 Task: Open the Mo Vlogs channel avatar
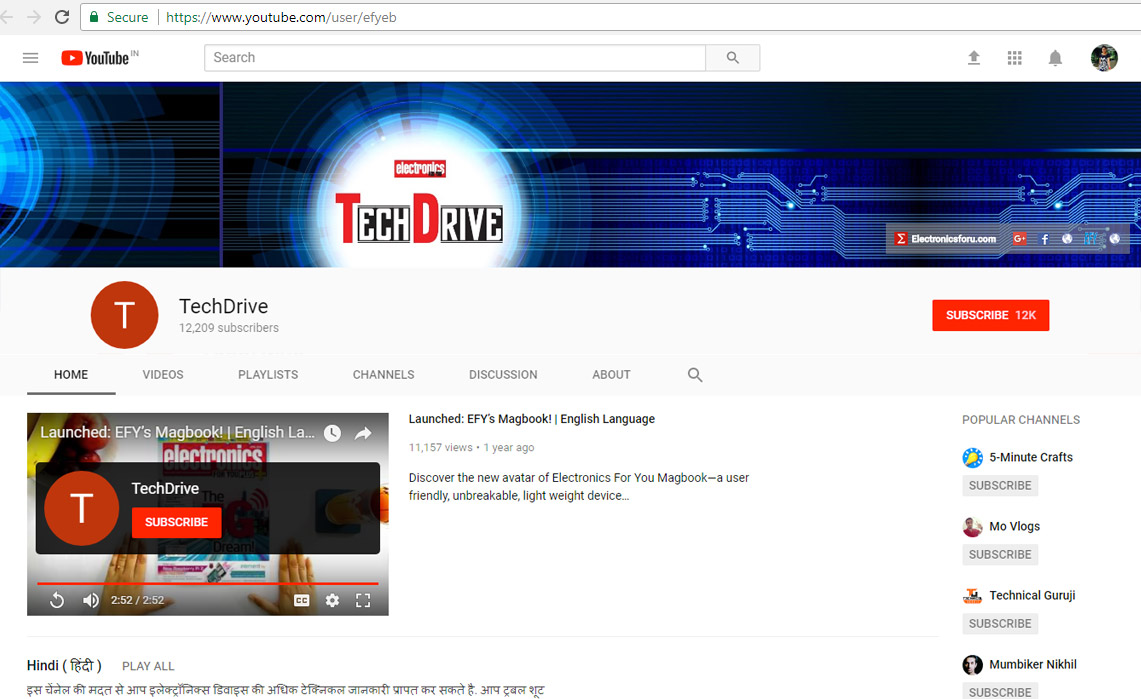(x=972, y=527)
